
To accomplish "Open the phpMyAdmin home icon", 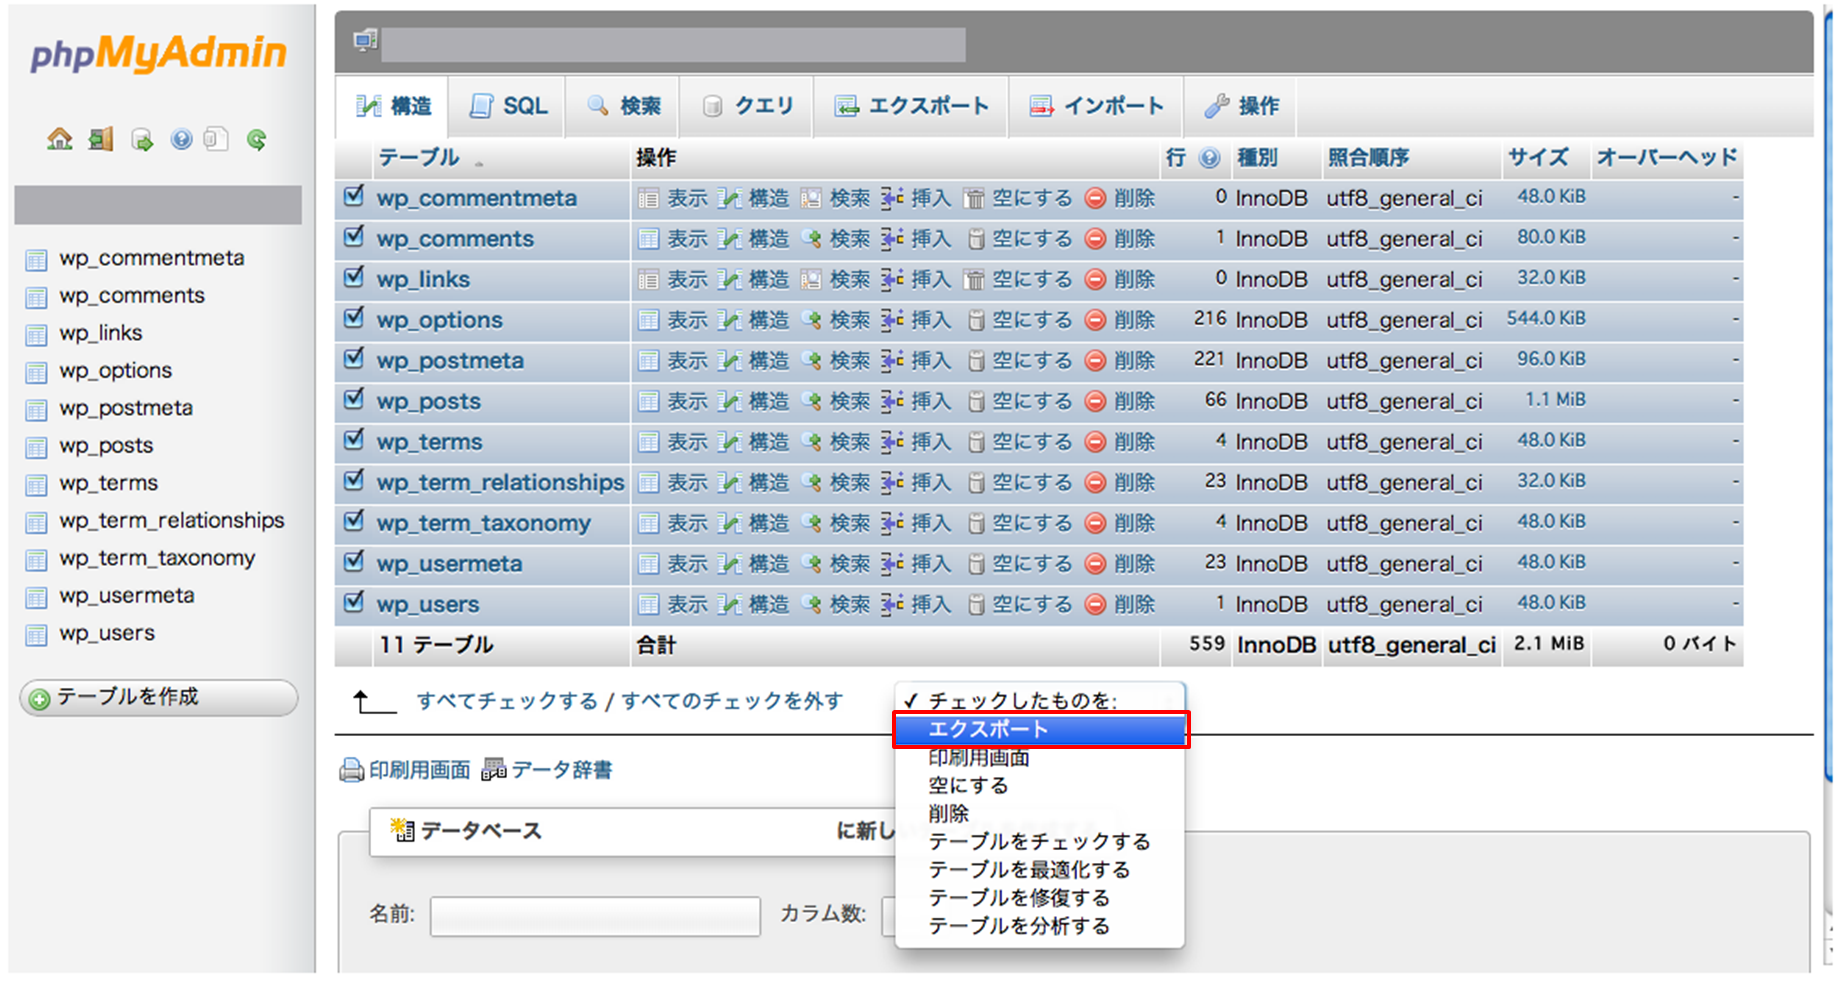I will click(58, 140).
